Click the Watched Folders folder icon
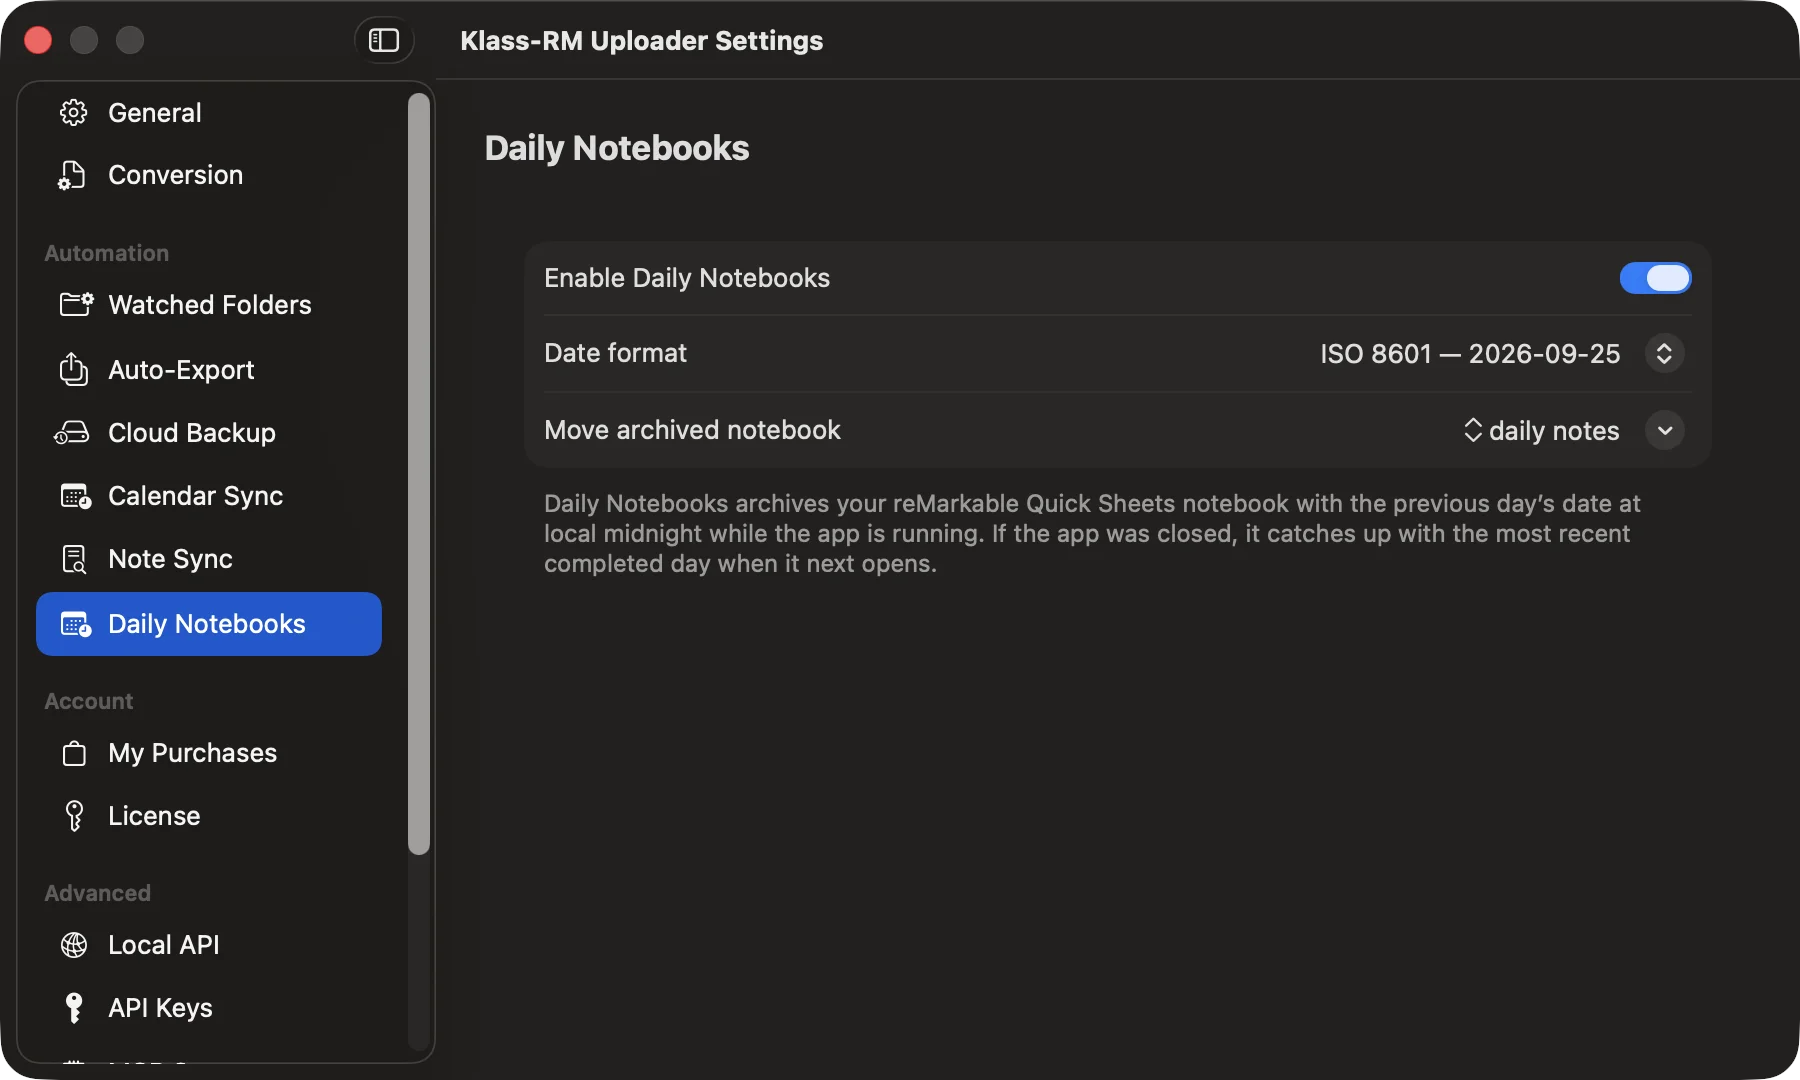 coord(76,304)
